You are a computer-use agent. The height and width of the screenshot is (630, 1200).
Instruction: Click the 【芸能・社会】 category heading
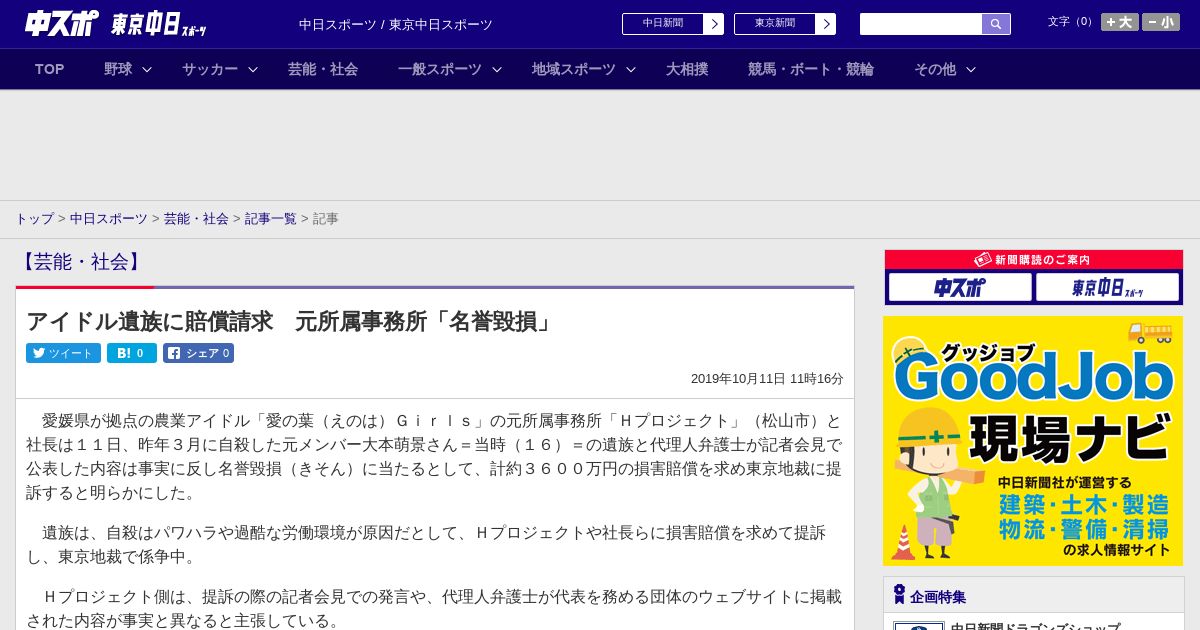[81, 262]
